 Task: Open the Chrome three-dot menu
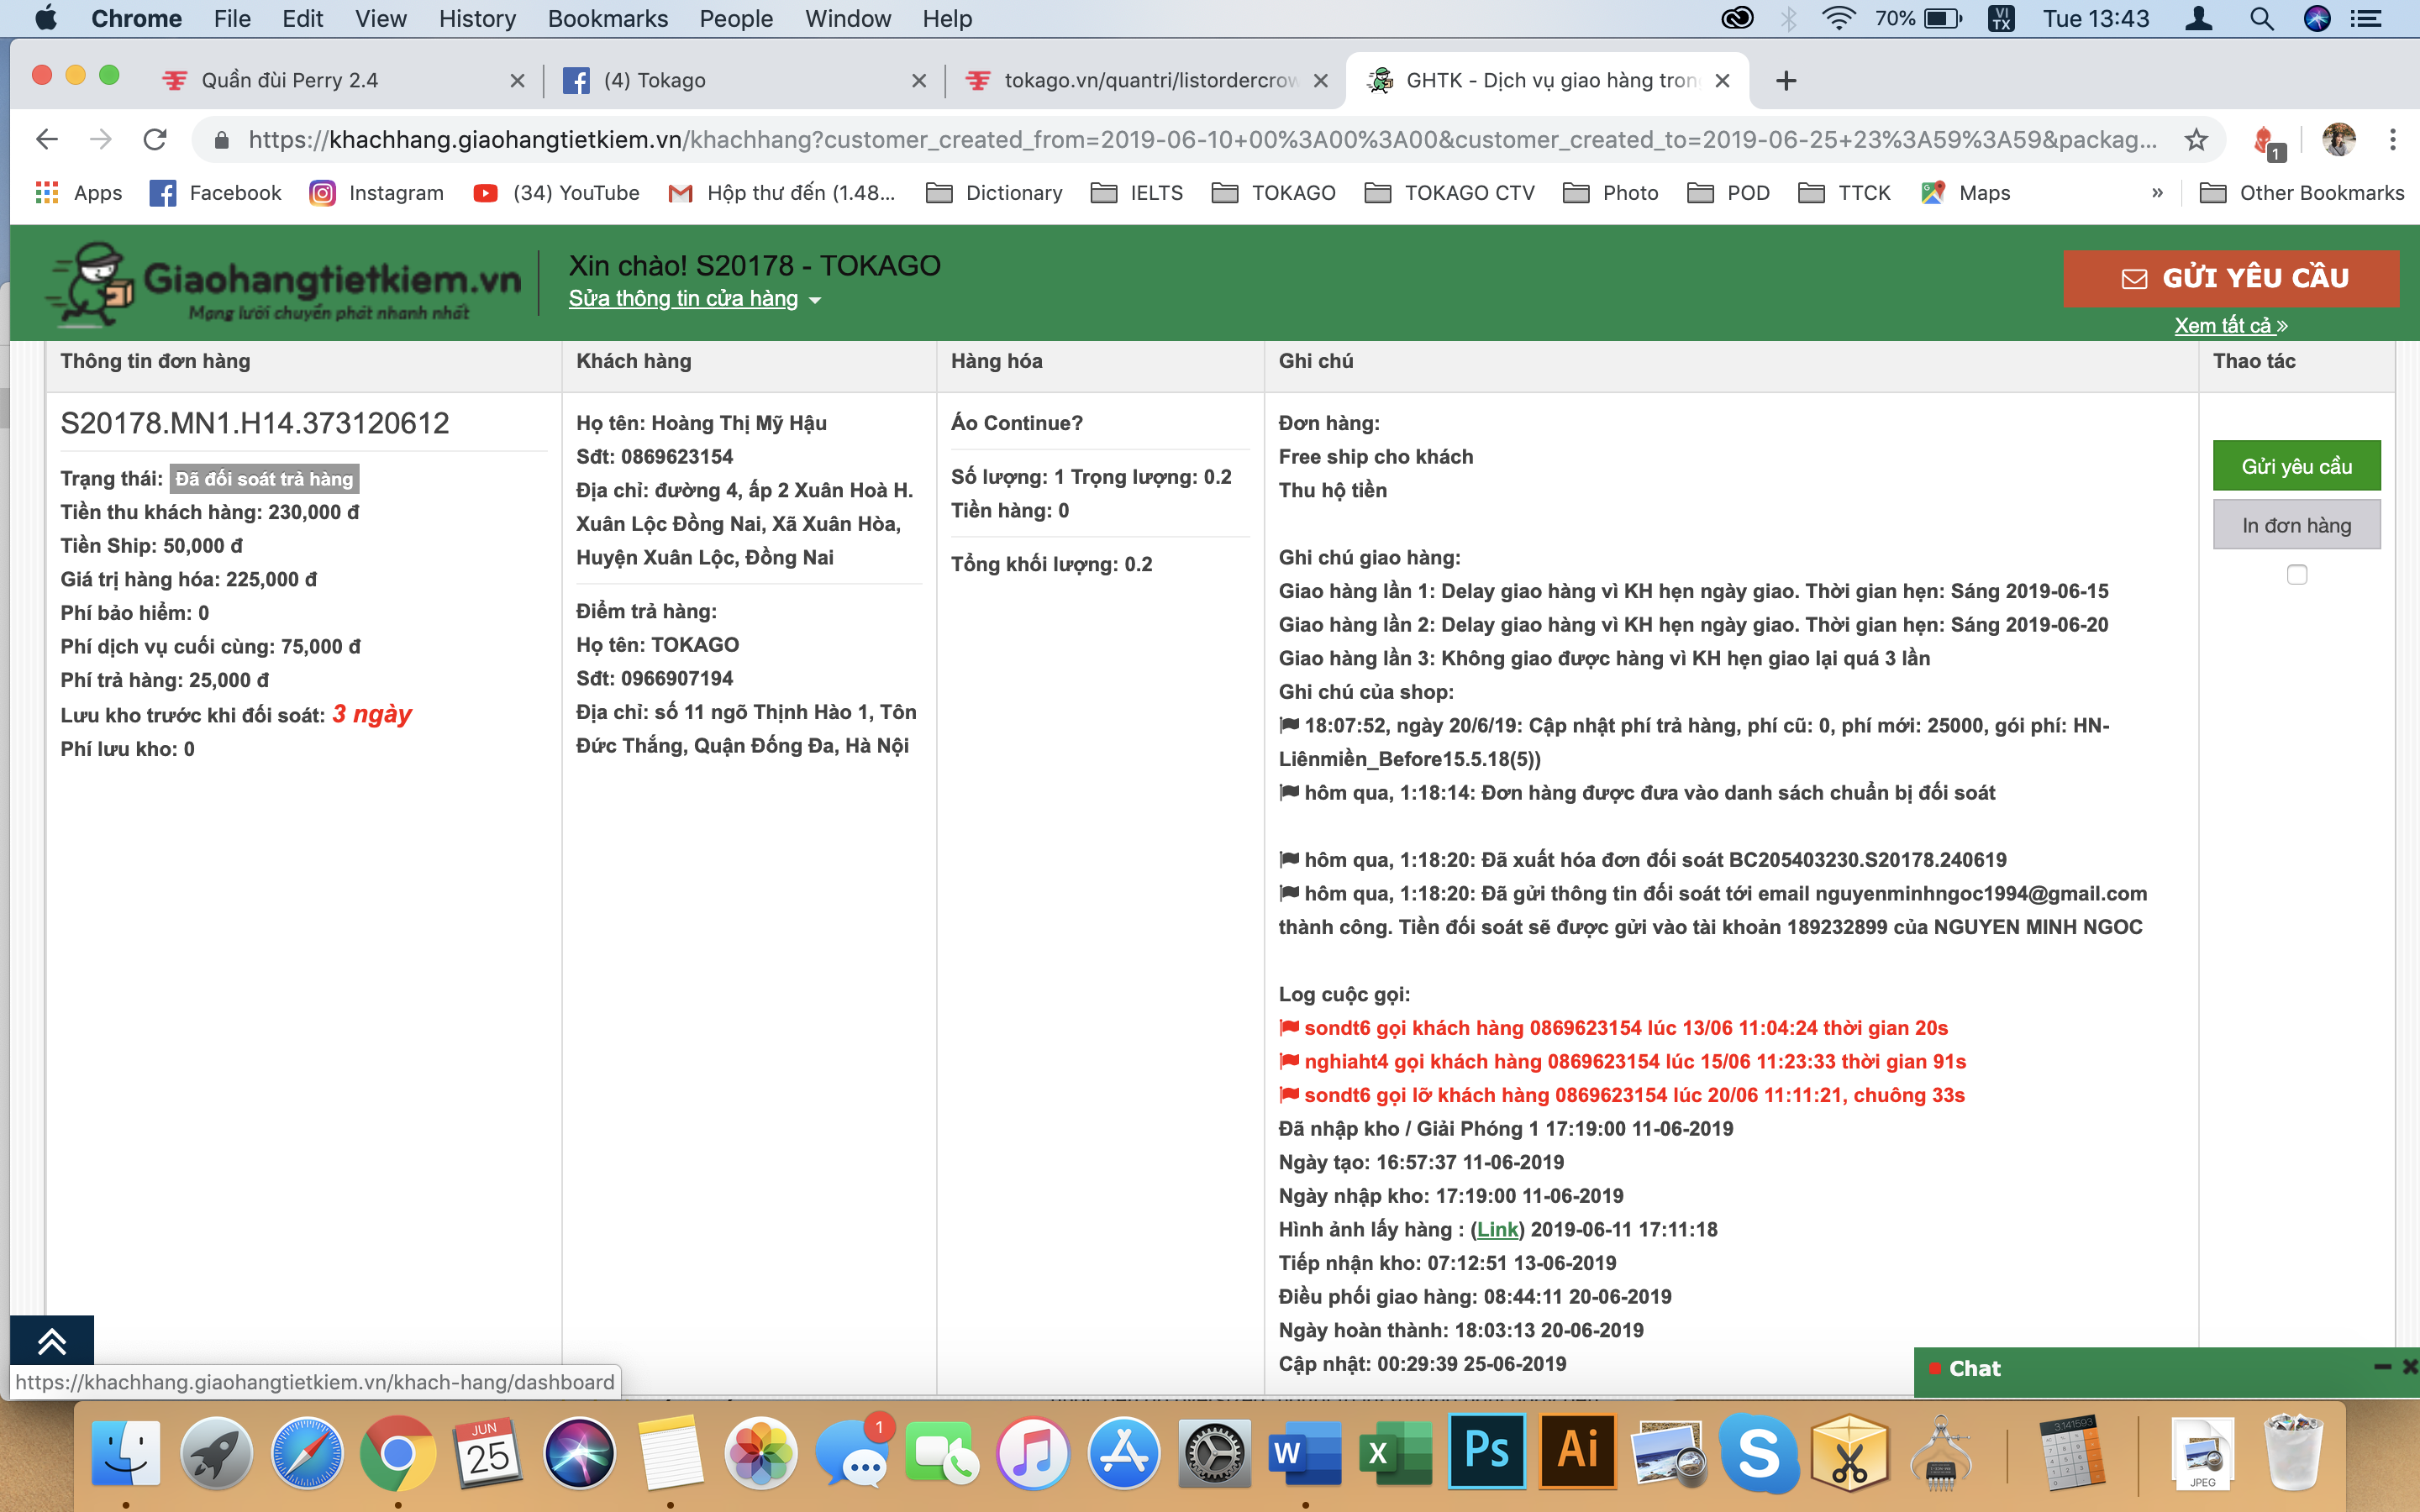(x=2393, y=139)
